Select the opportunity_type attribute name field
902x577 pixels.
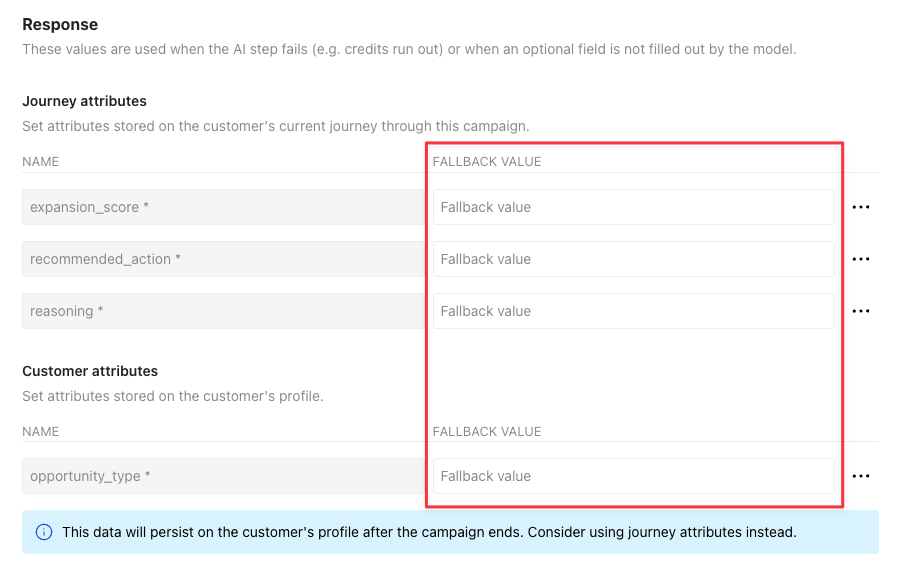pyautogui.click(x=220, y=476)
